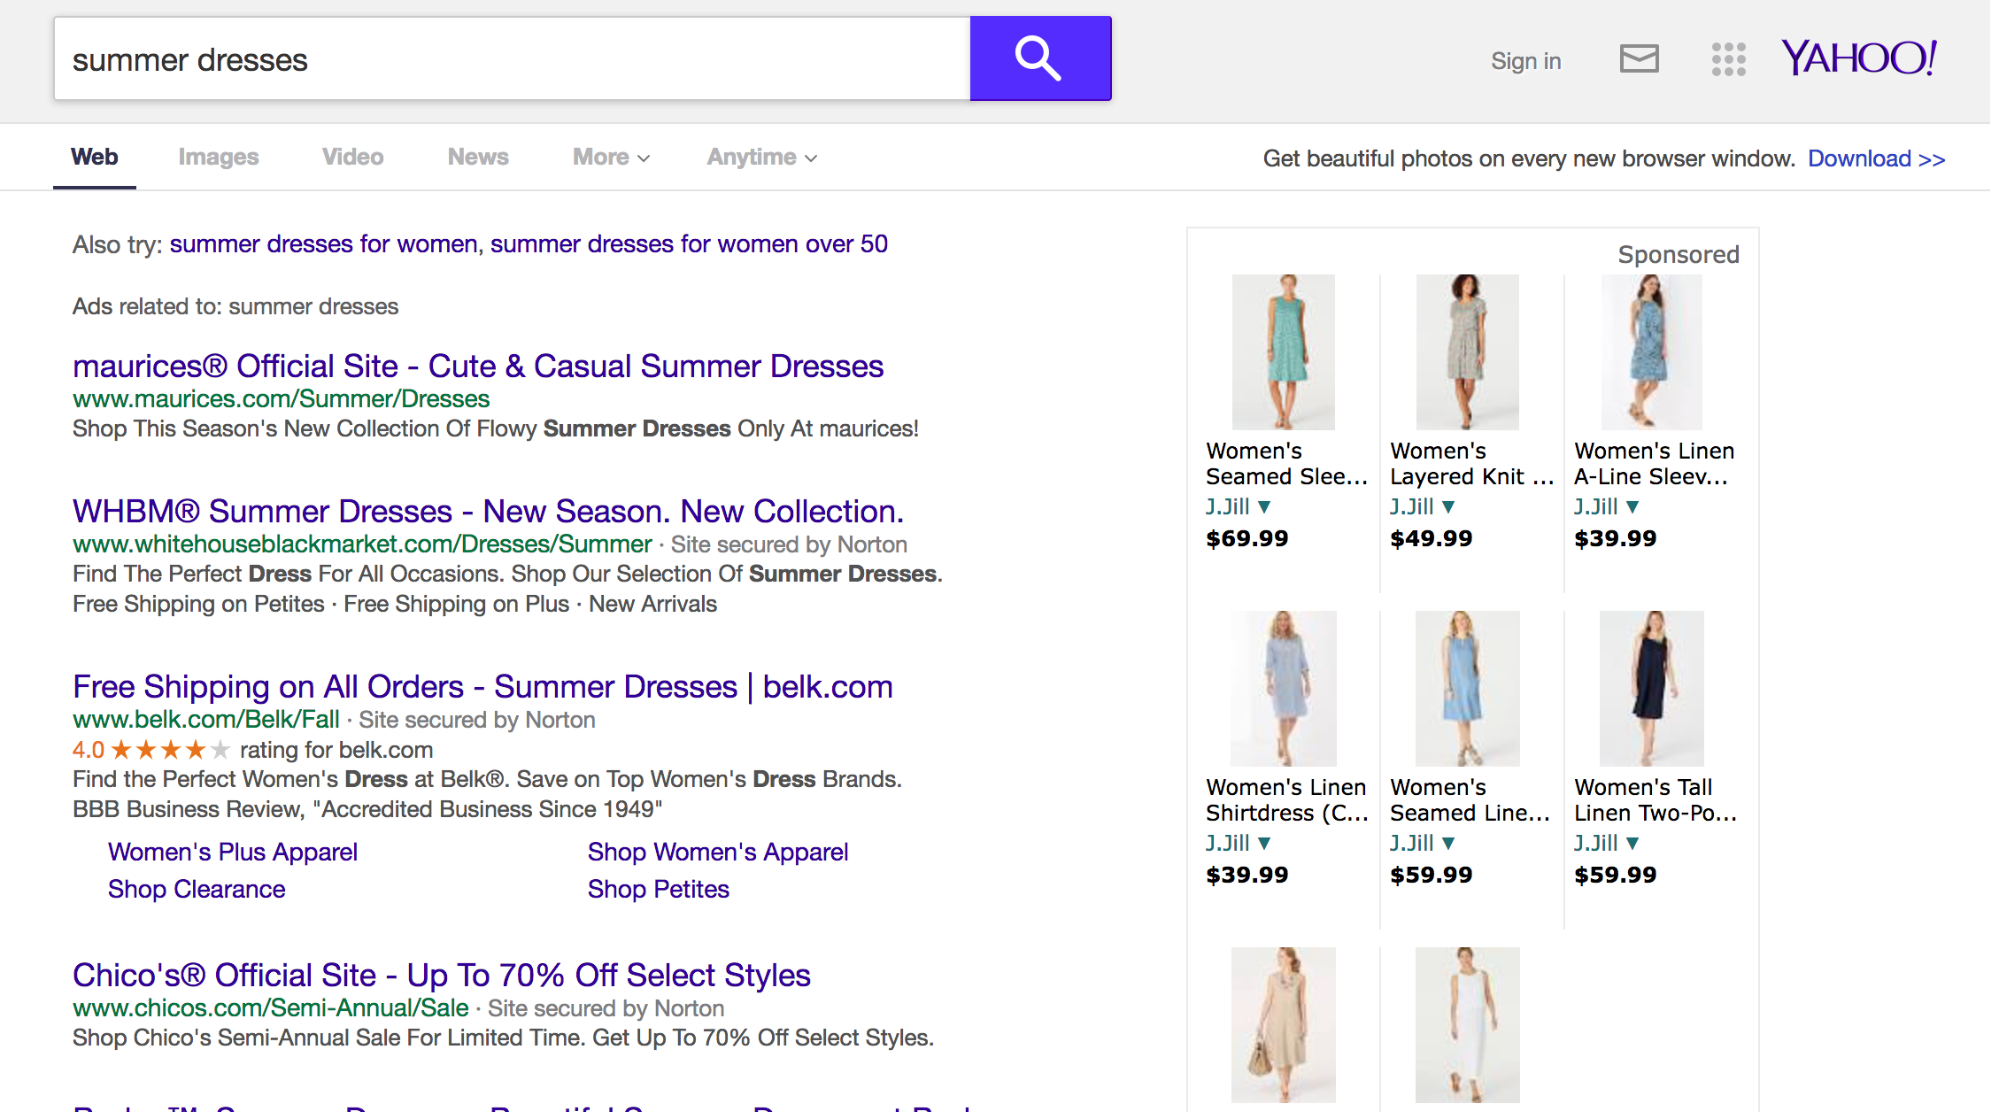Click into the summer dresses search field

pyautogui.click(x=510, y=59)
